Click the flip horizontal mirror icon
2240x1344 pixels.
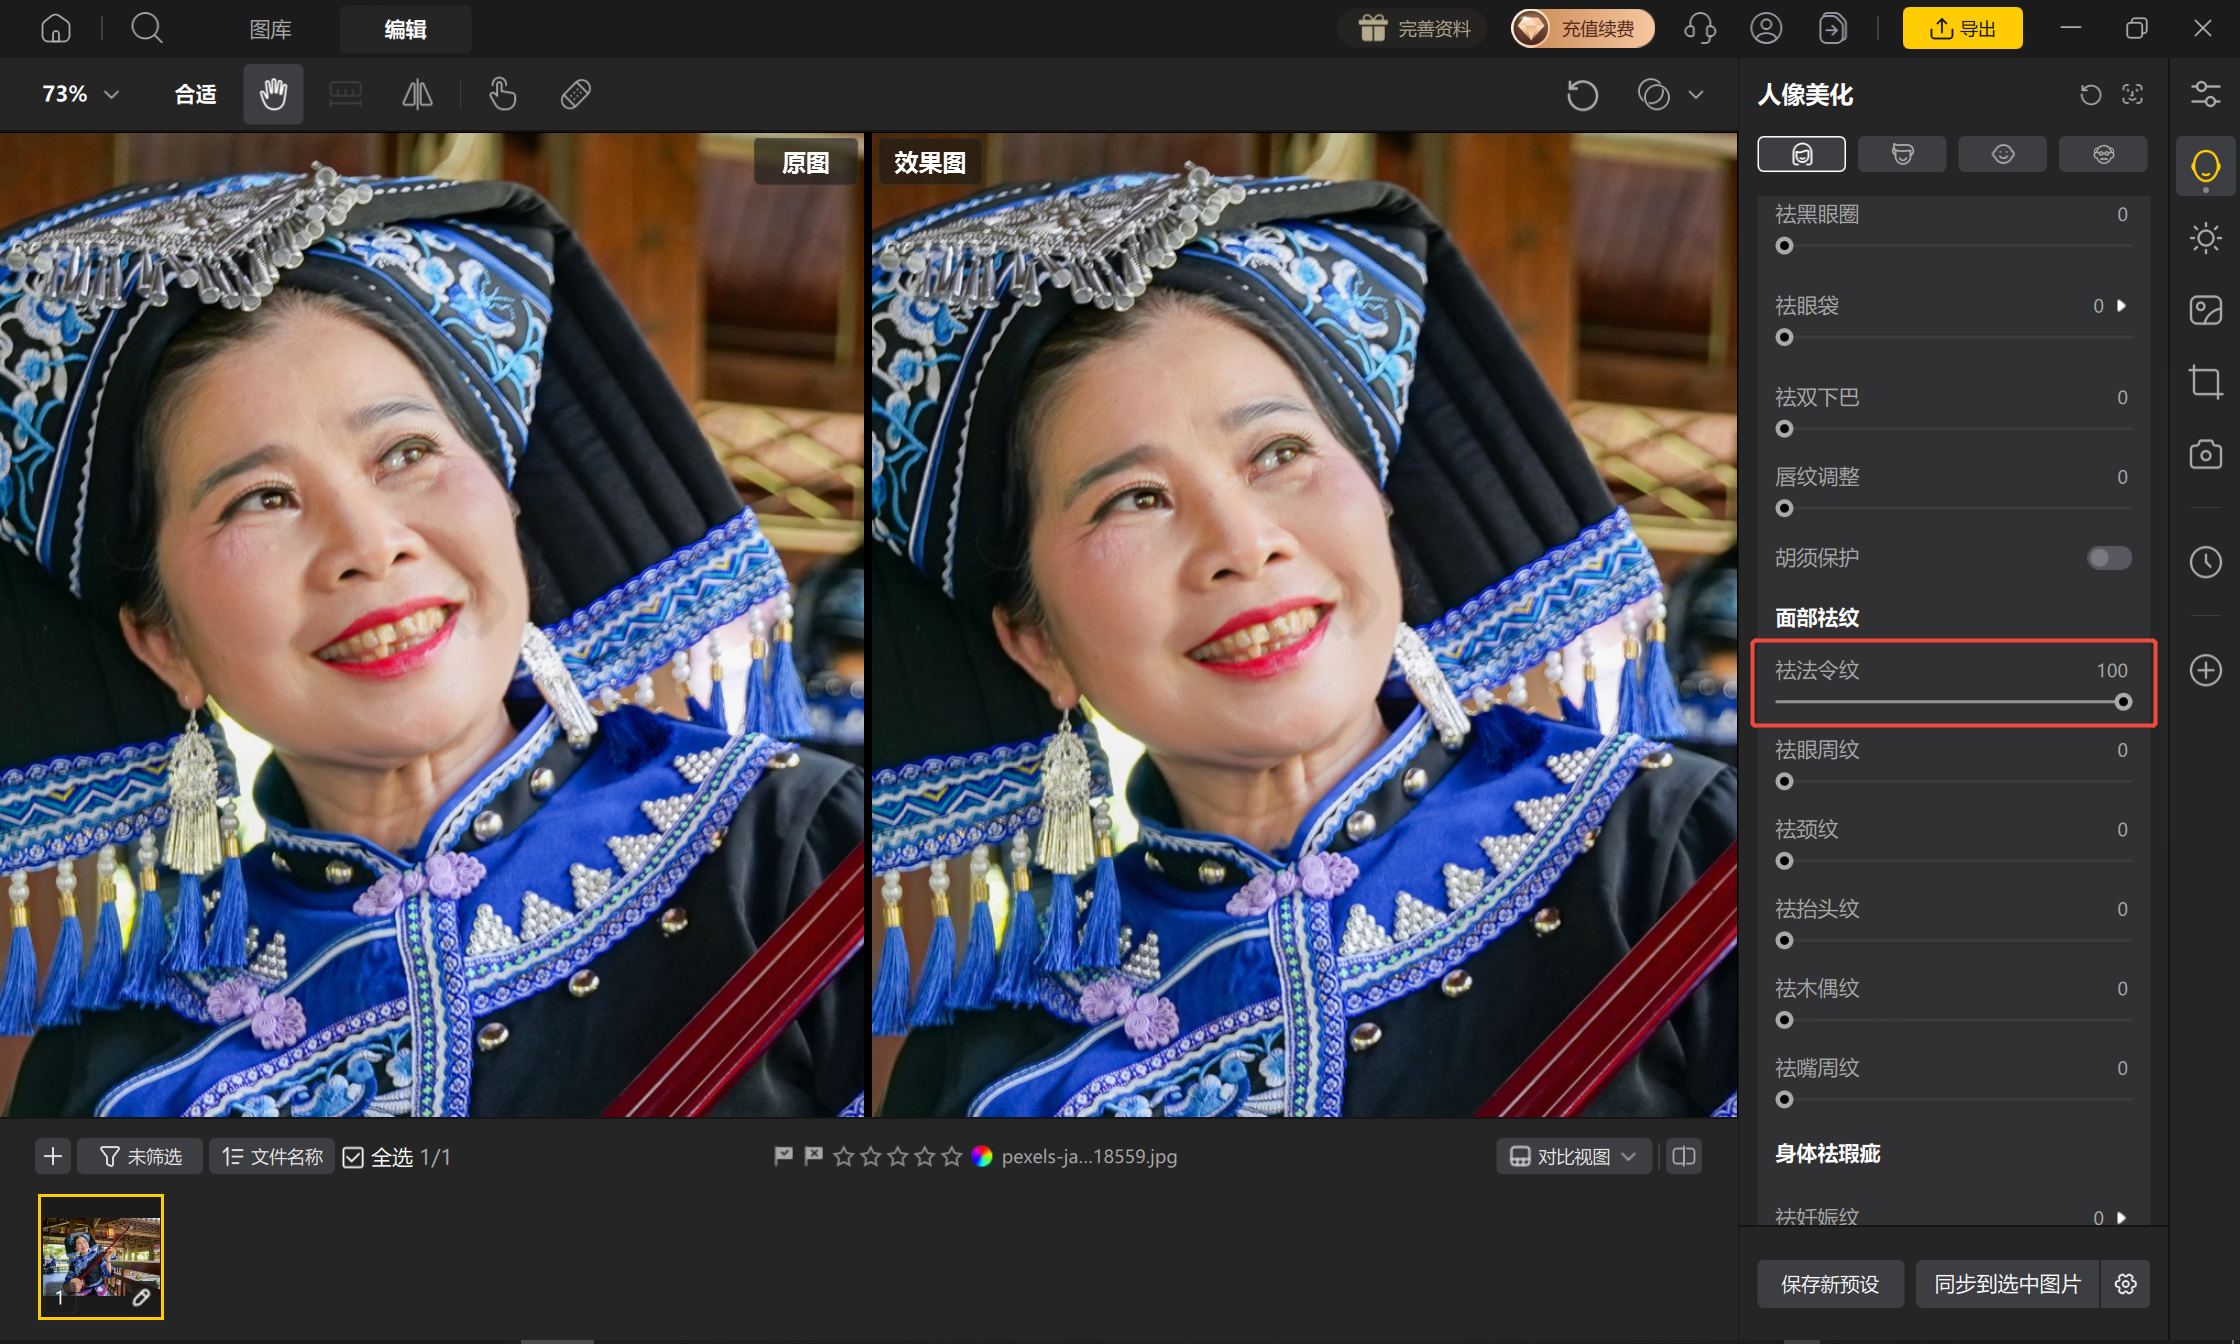417,94
